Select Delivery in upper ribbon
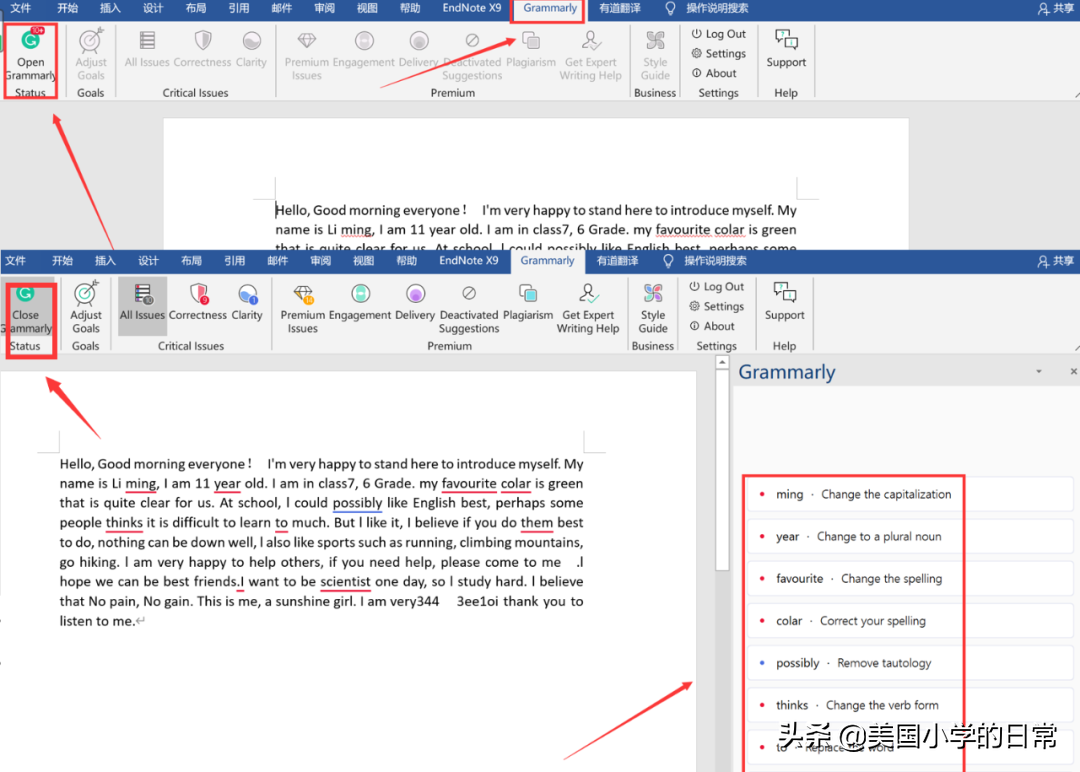 point(418,49)
